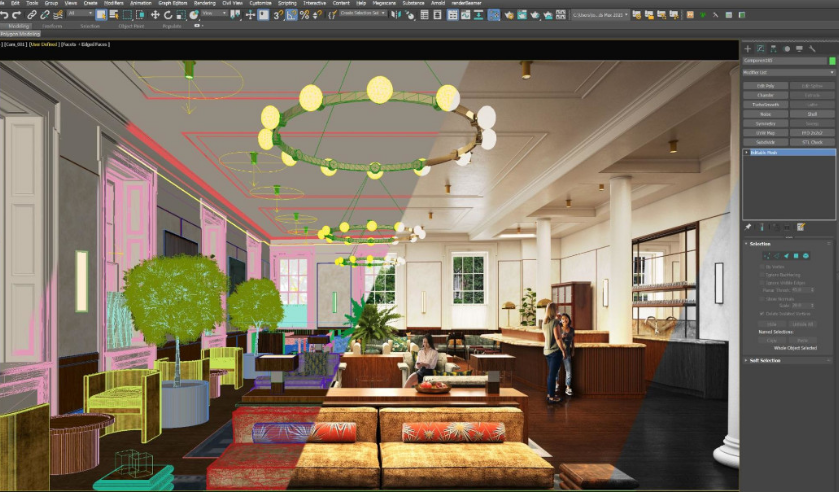This screenshot has height=492, width=839.
Task: Switch to the Create panel plus icon
Action: coord(748,48)
